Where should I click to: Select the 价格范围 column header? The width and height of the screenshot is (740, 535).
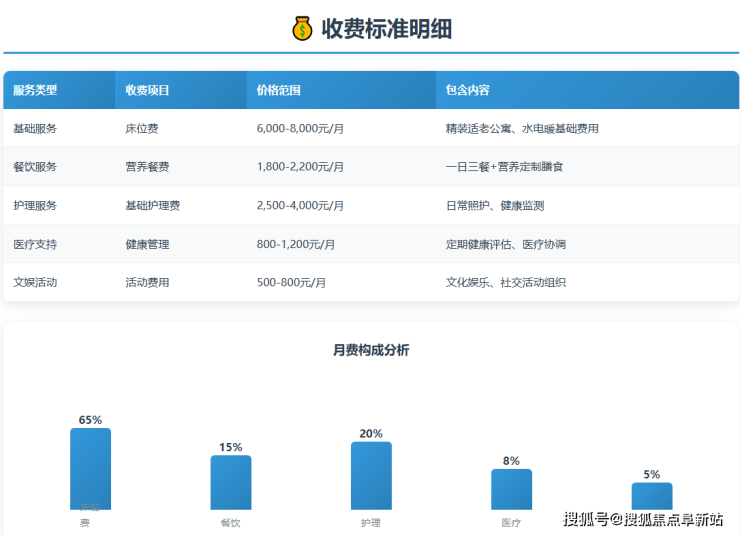(278, 90)
